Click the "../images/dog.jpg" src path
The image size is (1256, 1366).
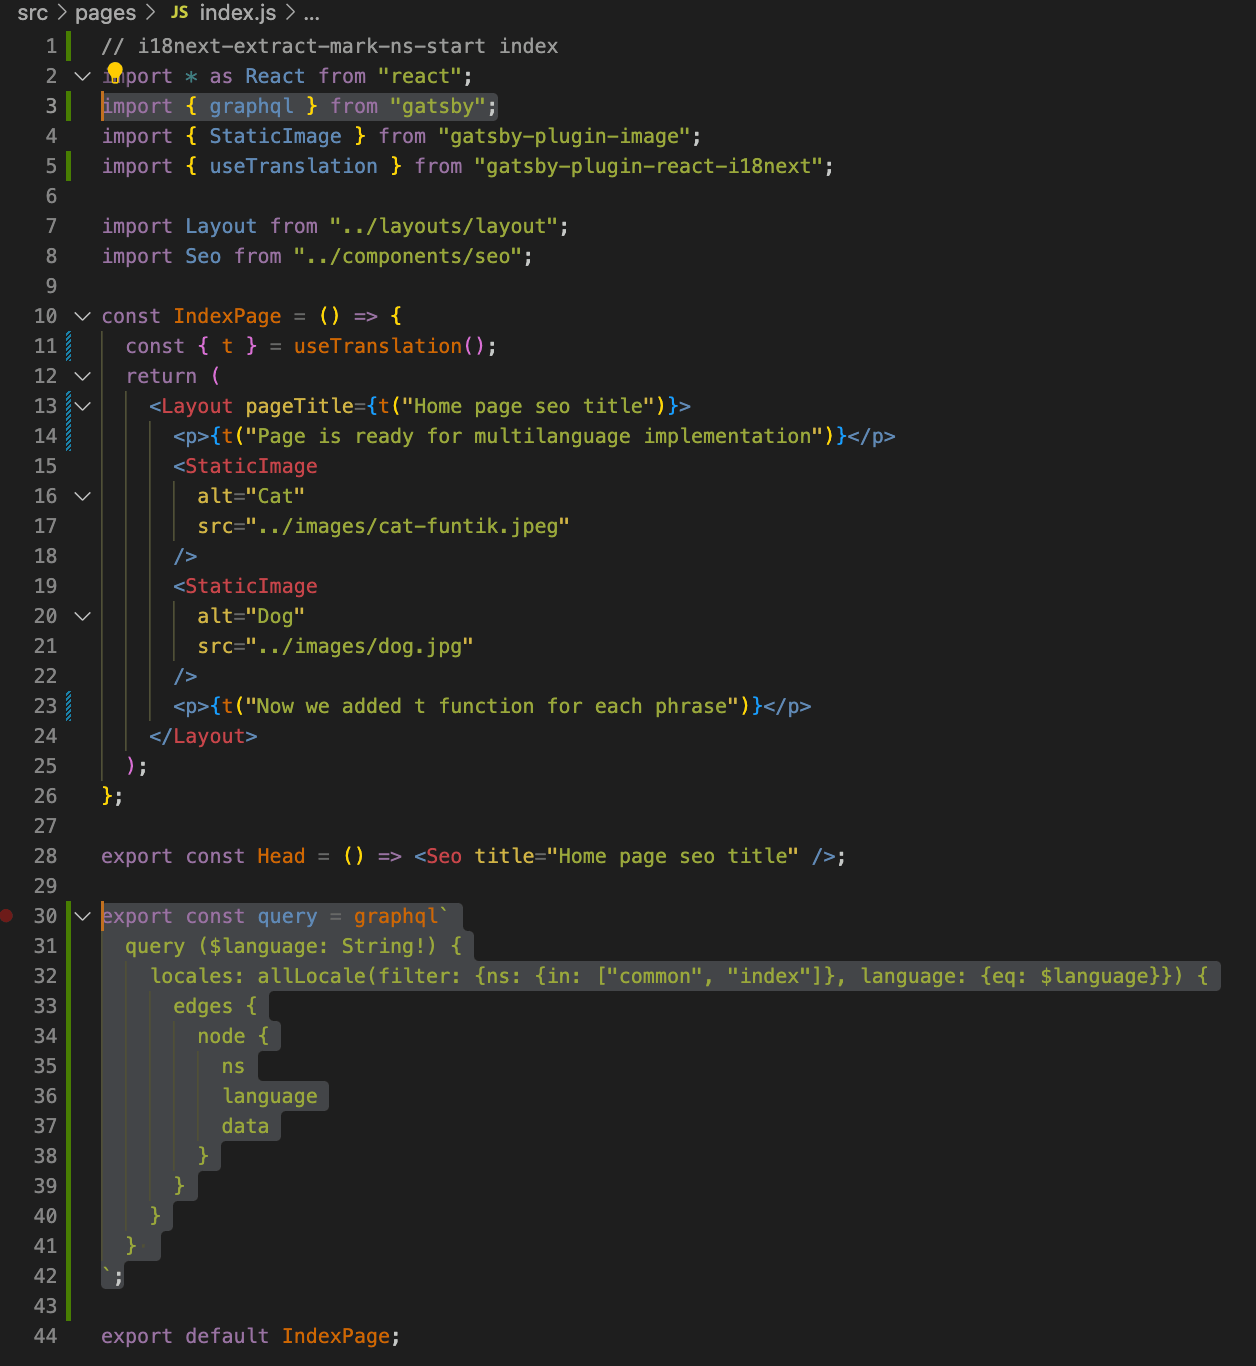pyautogui.click(x=360, y=646)
